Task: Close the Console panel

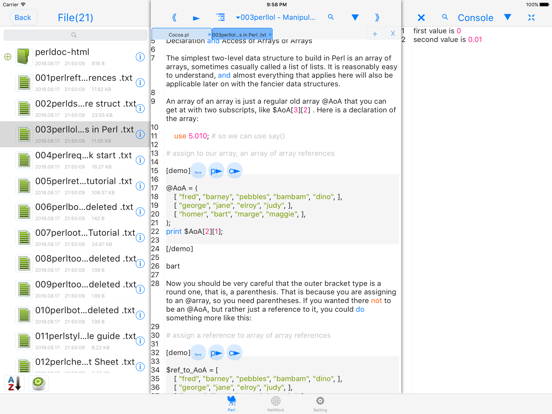Action: (x=421, y=18)
